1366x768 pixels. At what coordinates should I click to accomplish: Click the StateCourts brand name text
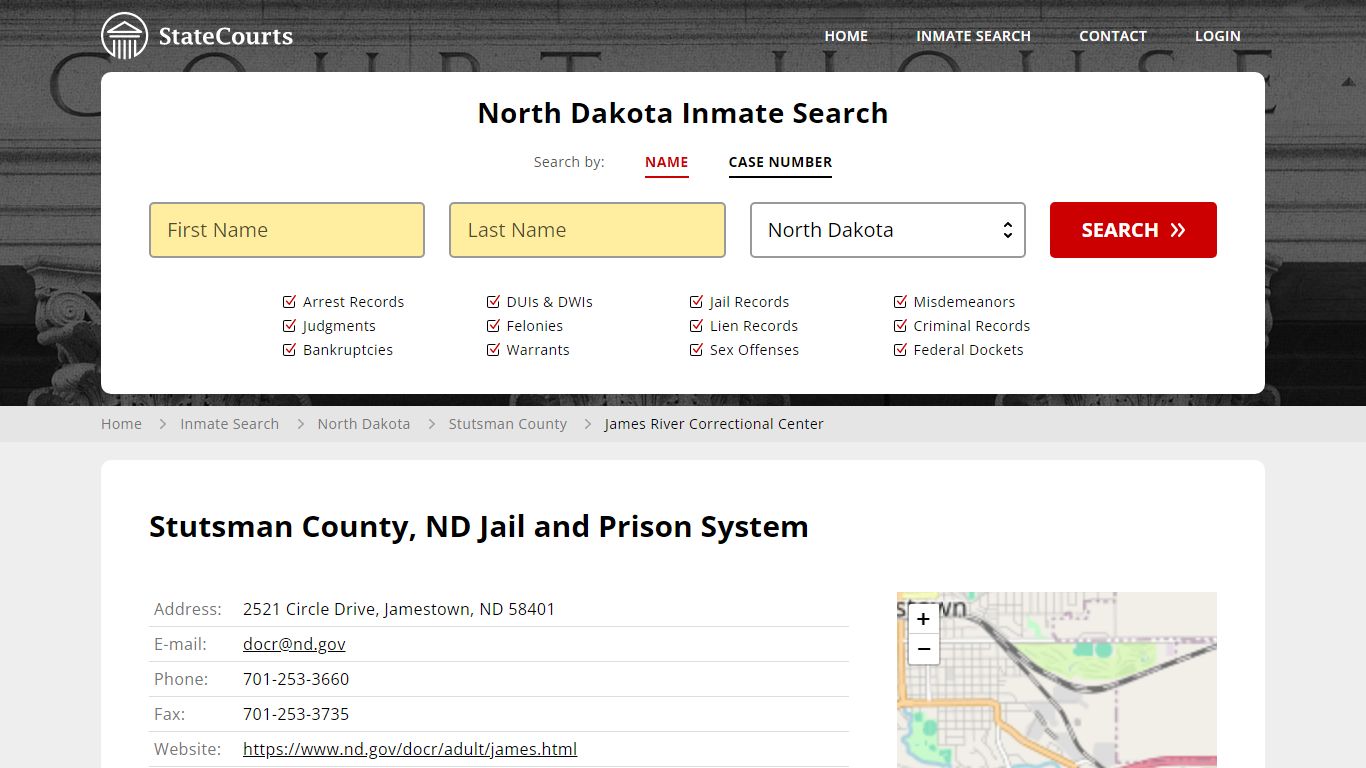tap(226, 37)
